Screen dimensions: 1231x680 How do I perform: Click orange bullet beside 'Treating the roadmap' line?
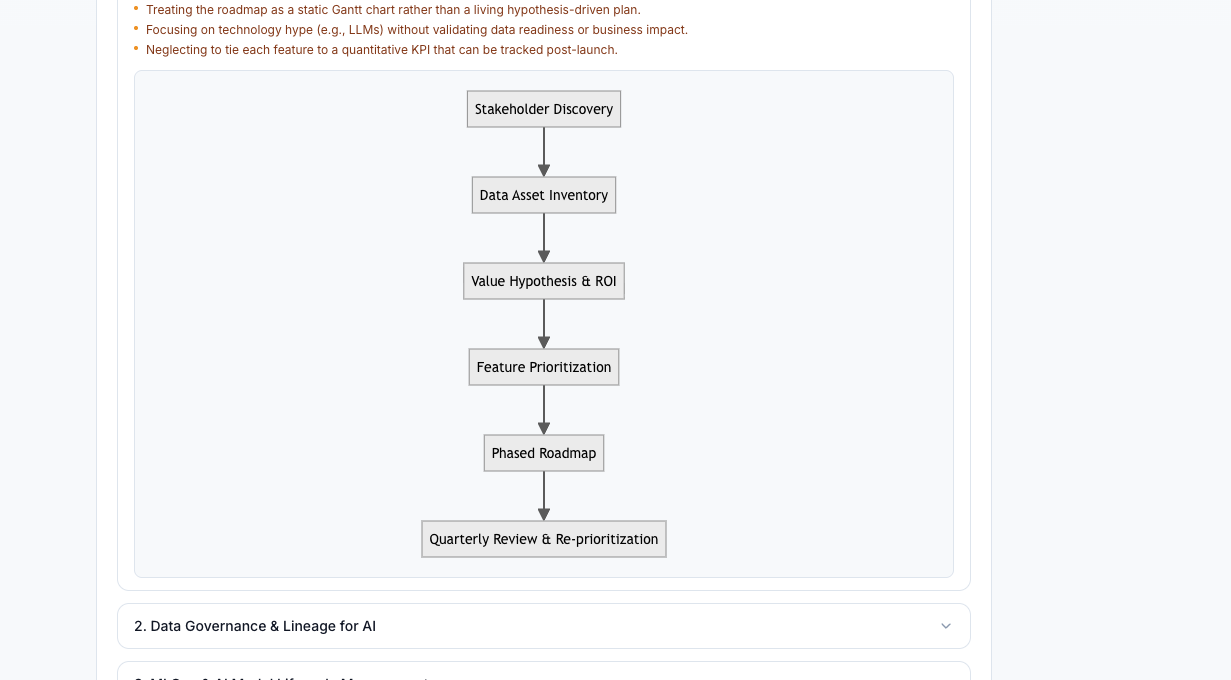pyautogui.click(x=136, y=9)
